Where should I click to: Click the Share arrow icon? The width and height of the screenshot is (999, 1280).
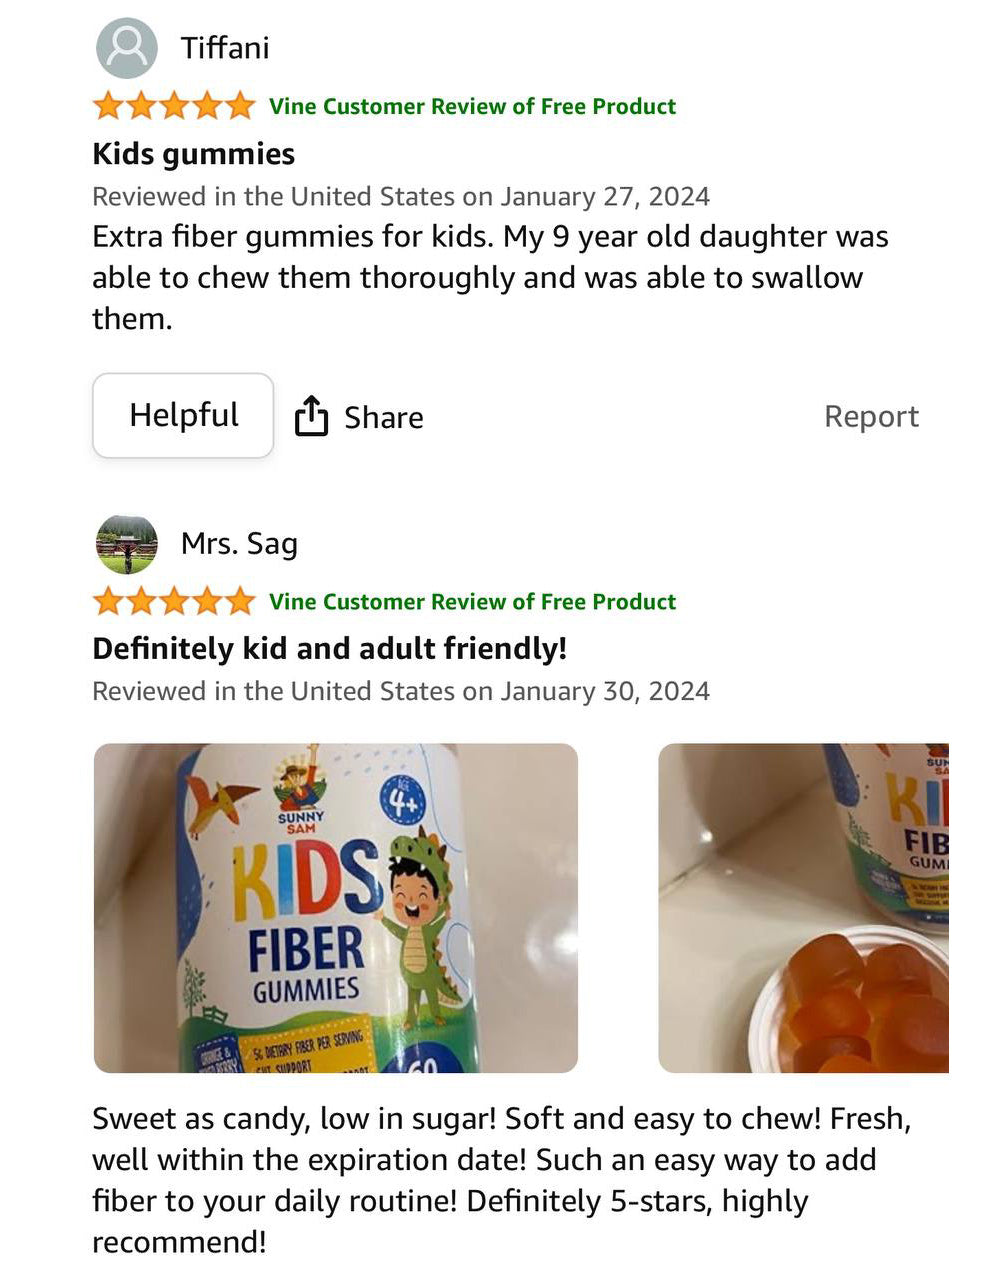(x=311, y=416)
